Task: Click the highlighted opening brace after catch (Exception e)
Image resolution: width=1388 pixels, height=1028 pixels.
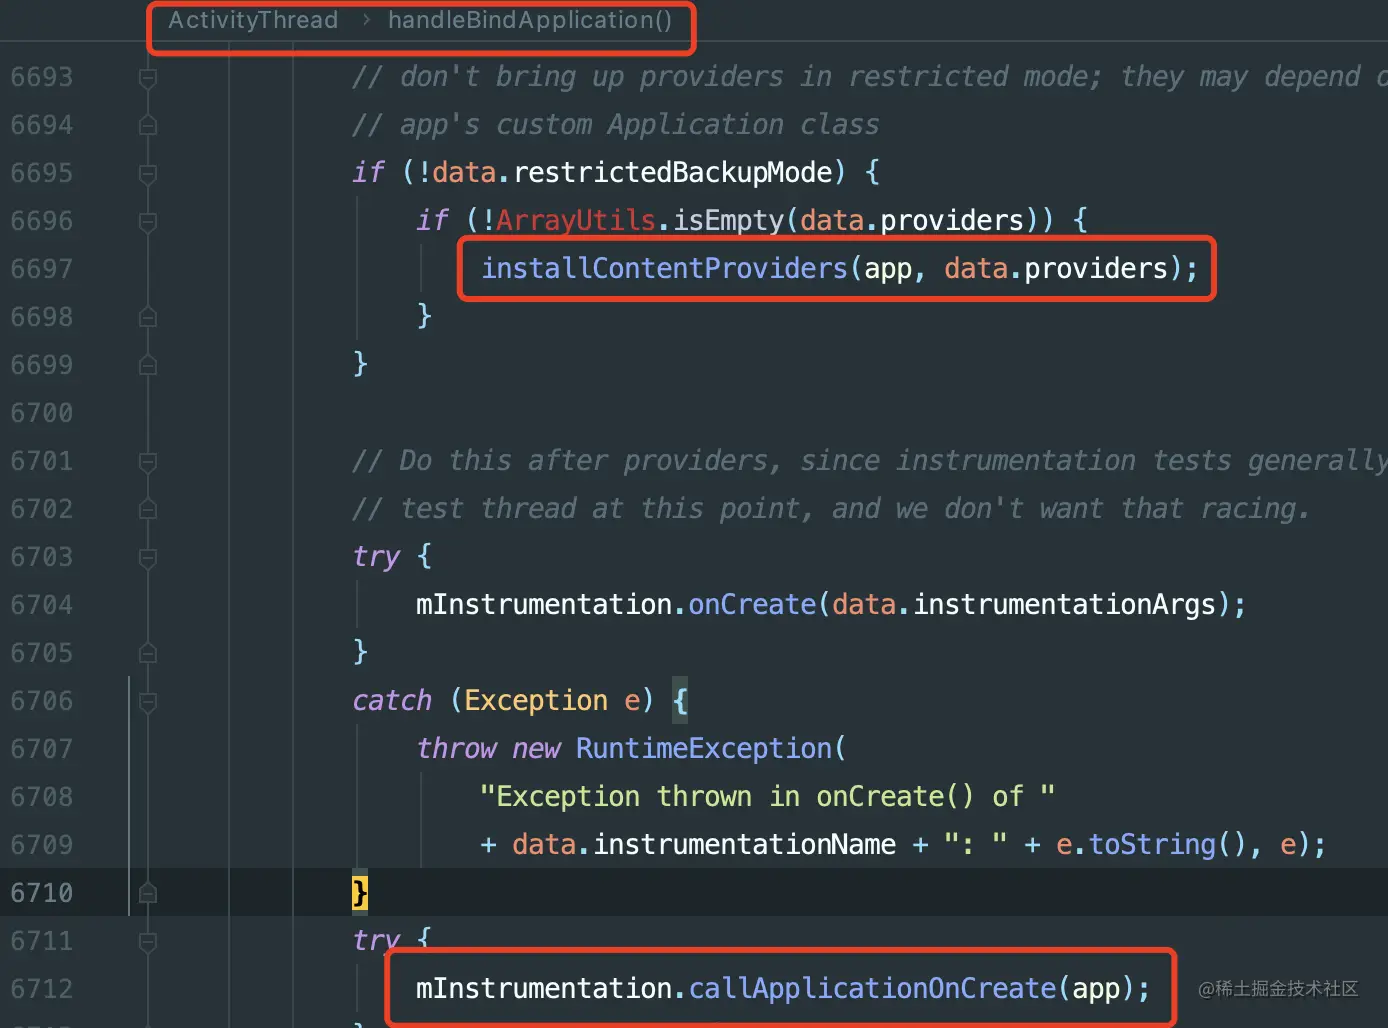Action: click(x=680, y=700)
